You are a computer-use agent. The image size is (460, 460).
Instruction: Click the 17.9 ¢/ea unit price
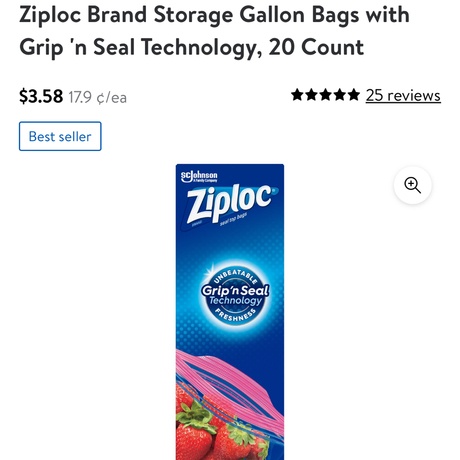pos(98,98)
